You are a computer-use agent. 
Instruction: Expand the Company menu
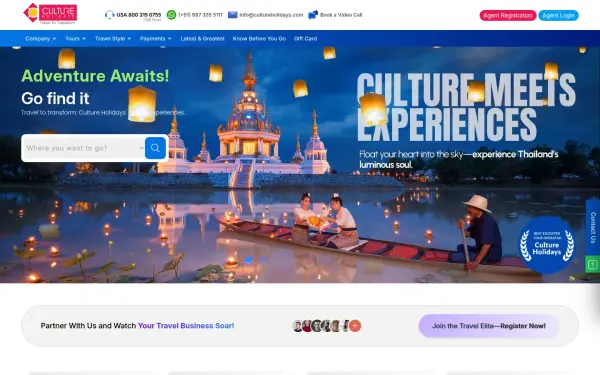click(41, 39)
